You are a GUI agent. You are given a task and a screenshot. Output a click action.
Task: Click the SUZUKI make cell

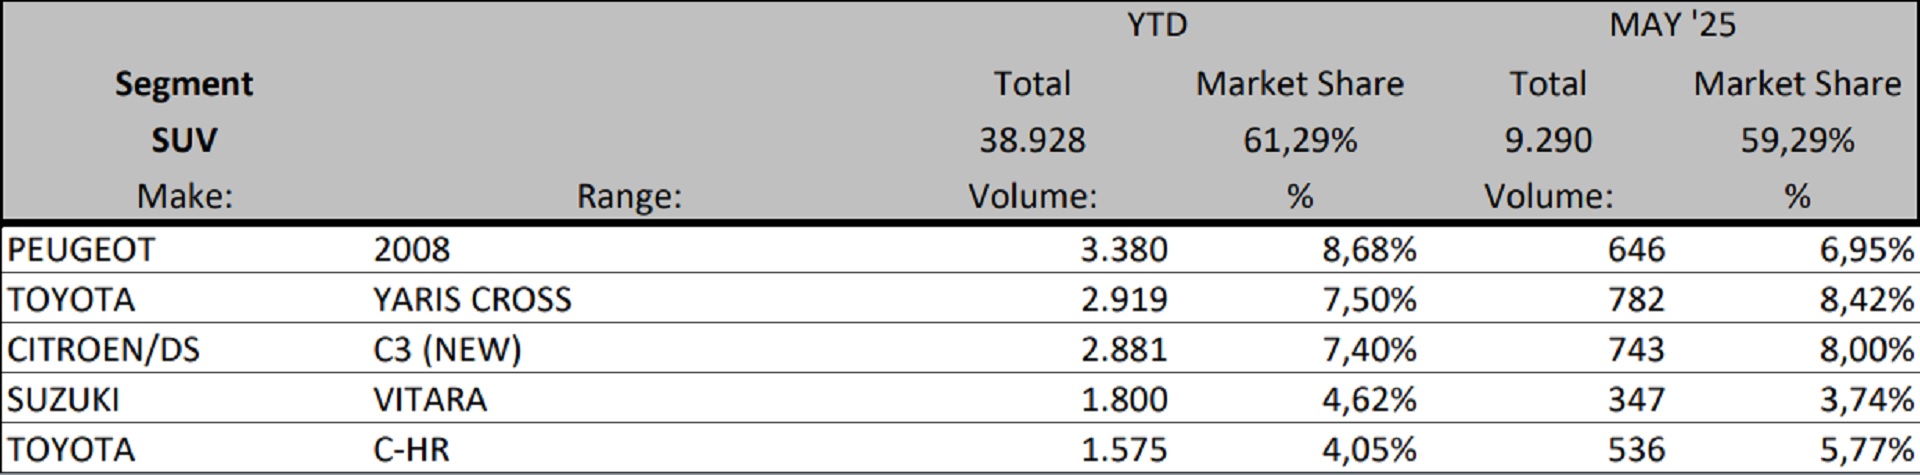63,399
